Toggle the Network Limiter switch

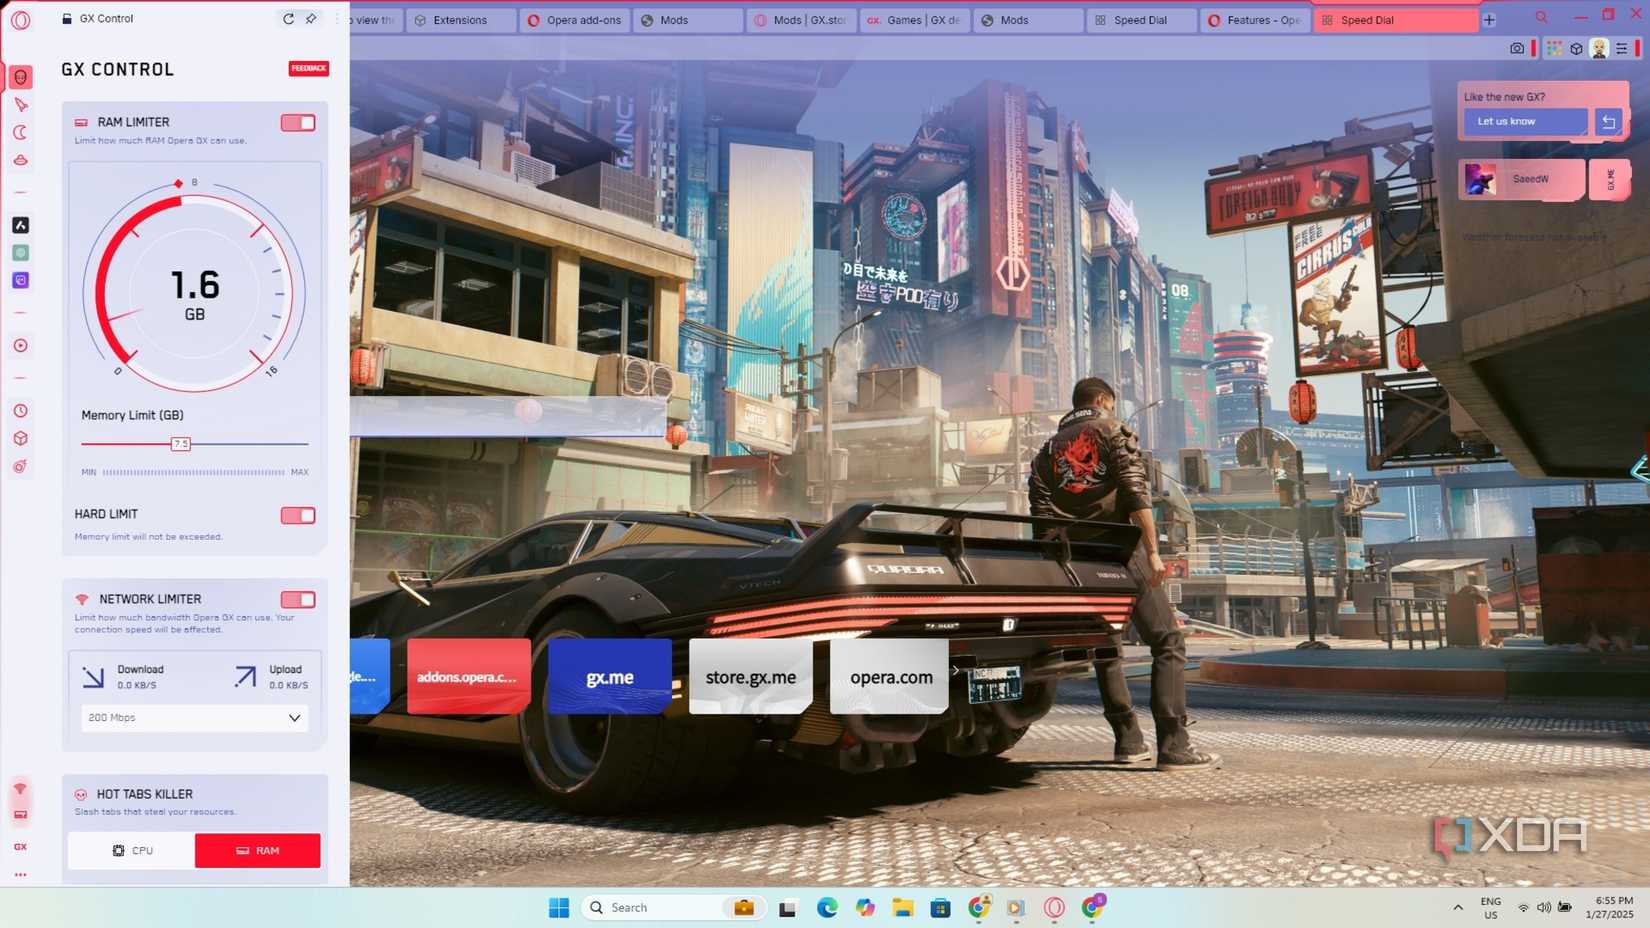298,600
